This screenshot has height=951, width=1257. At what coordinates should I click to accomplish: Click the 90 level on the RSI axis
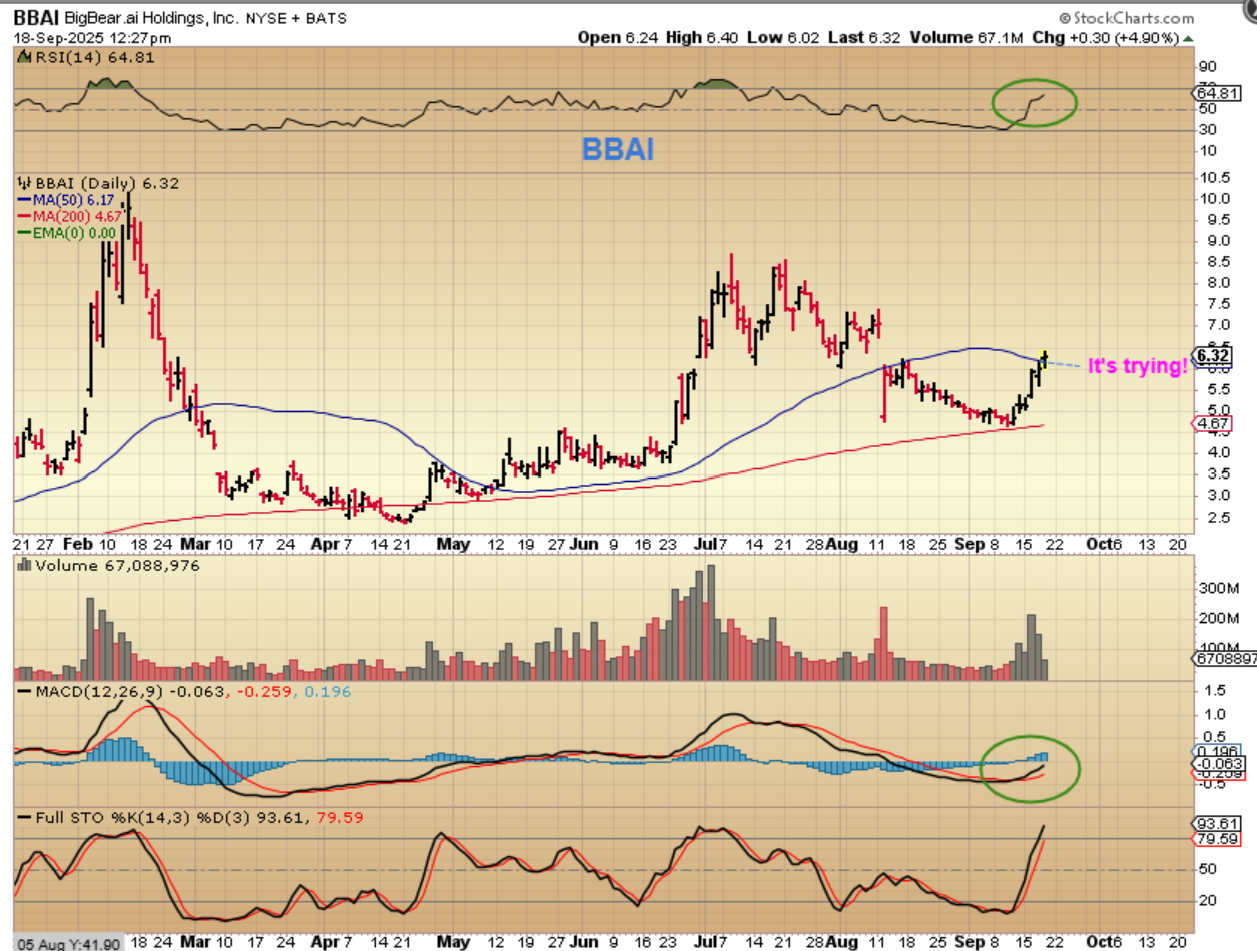coord(1209,66)
